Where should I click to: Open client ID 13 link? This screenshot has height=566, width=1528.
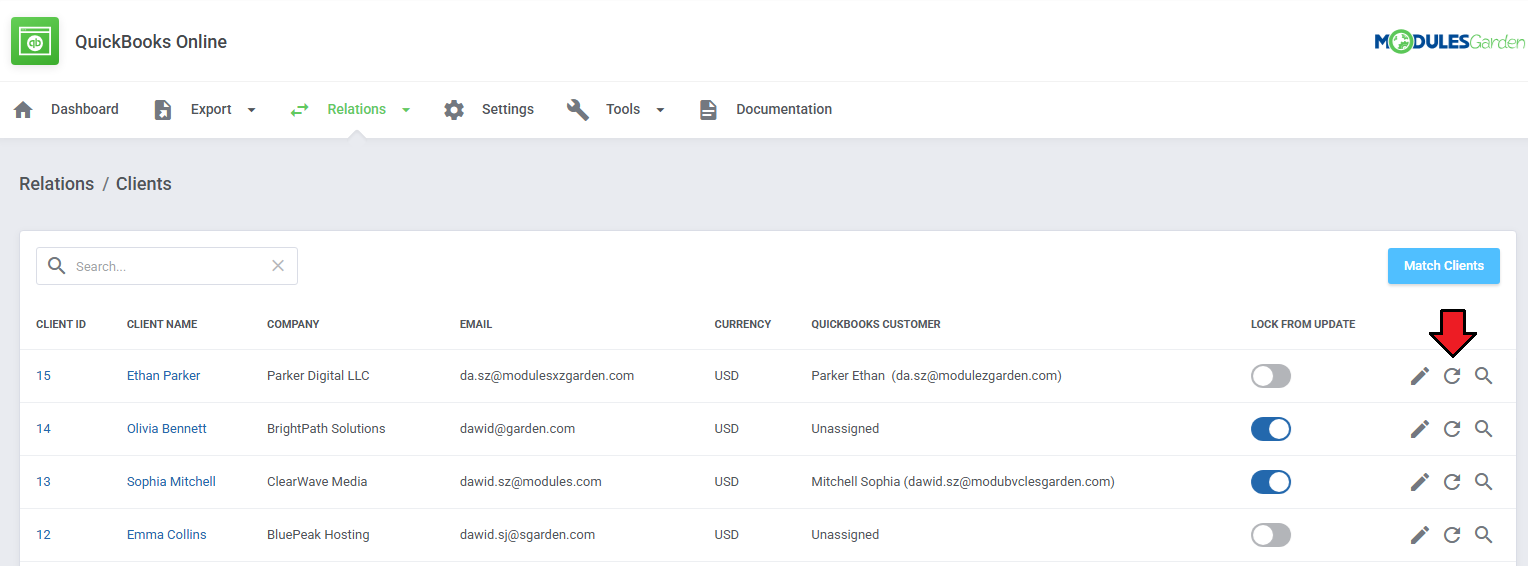(43, 482)
